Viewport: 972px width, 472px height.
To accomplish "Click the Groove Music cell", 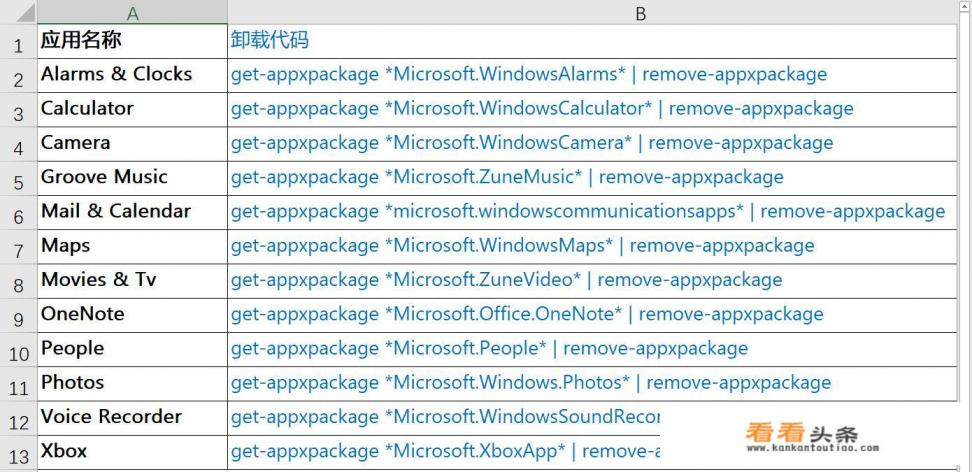I will [x=133, y=177].
